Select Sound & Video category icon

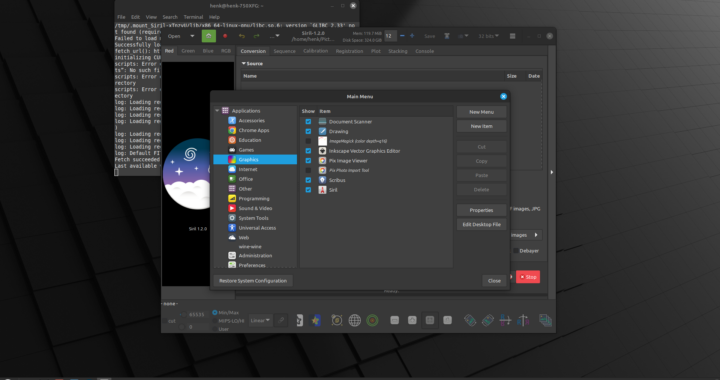(232, 208)
